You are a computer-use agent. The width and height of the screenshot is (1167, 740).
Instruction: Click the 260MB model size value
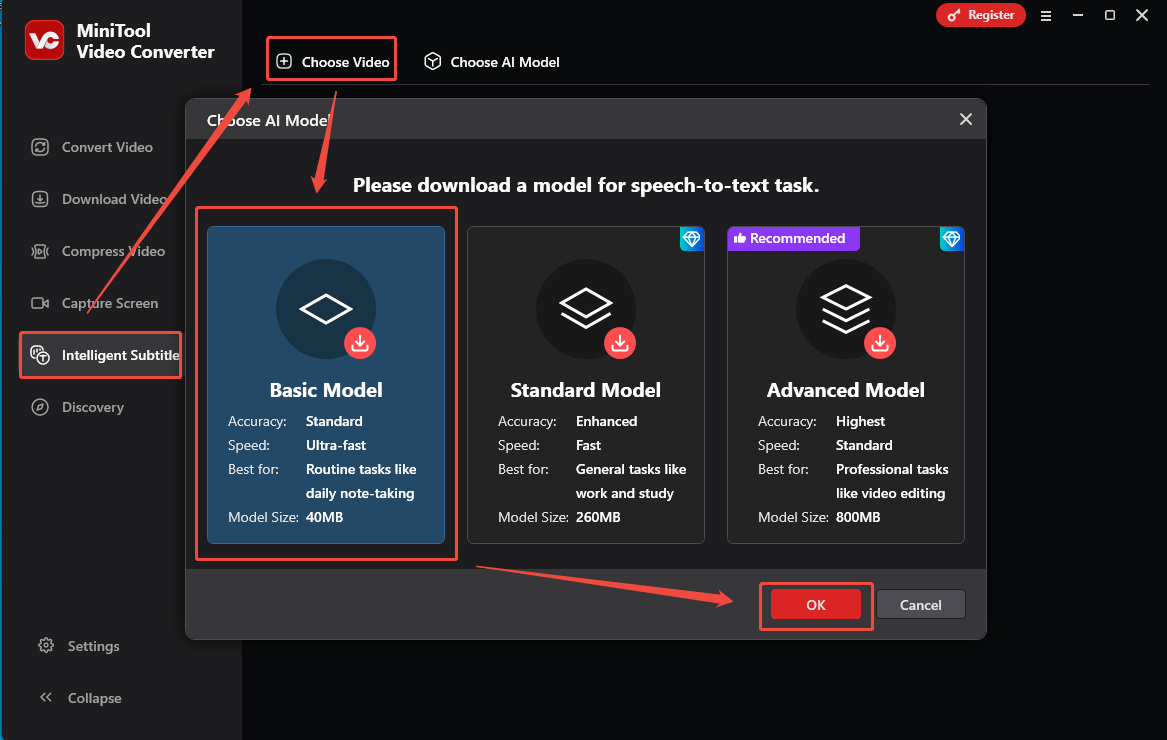(598, 517)
